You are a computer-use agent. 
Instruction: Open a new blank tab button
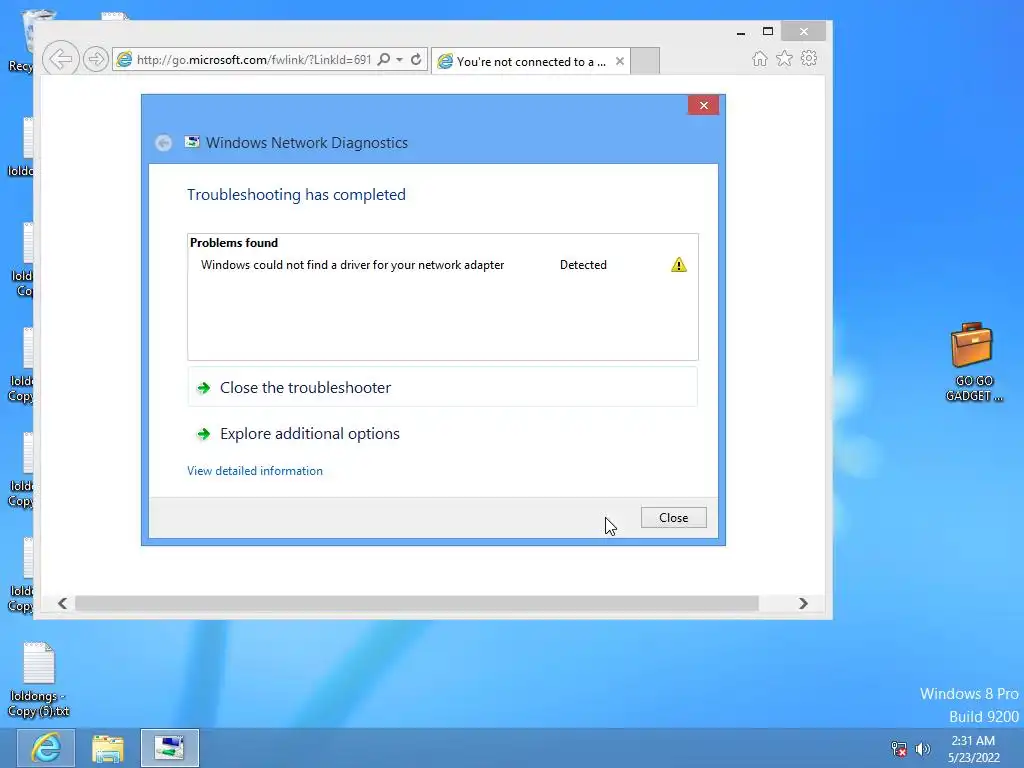[x=645, y=61]
